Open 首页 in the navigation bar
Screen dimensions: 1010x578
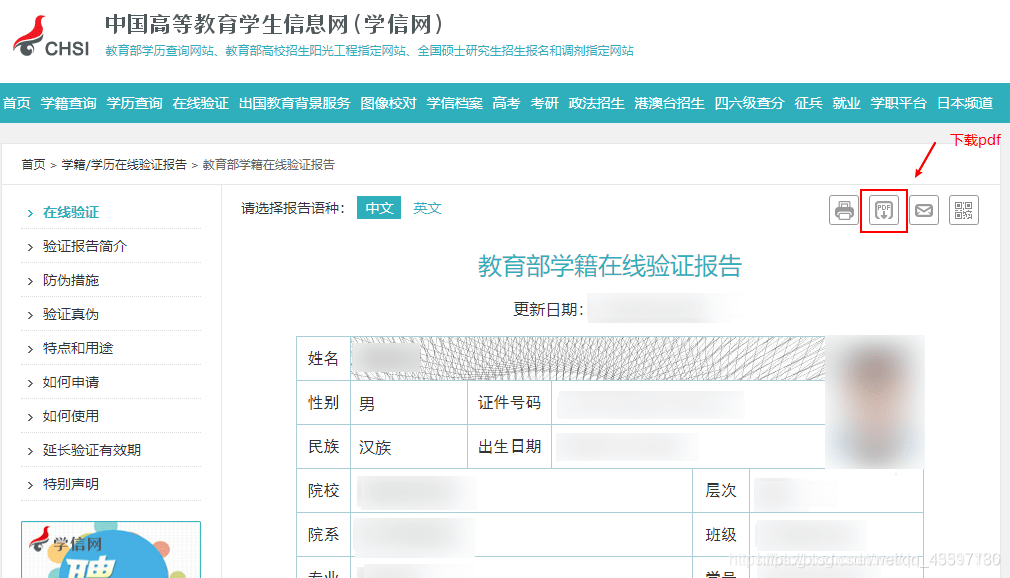coord(17,103)
